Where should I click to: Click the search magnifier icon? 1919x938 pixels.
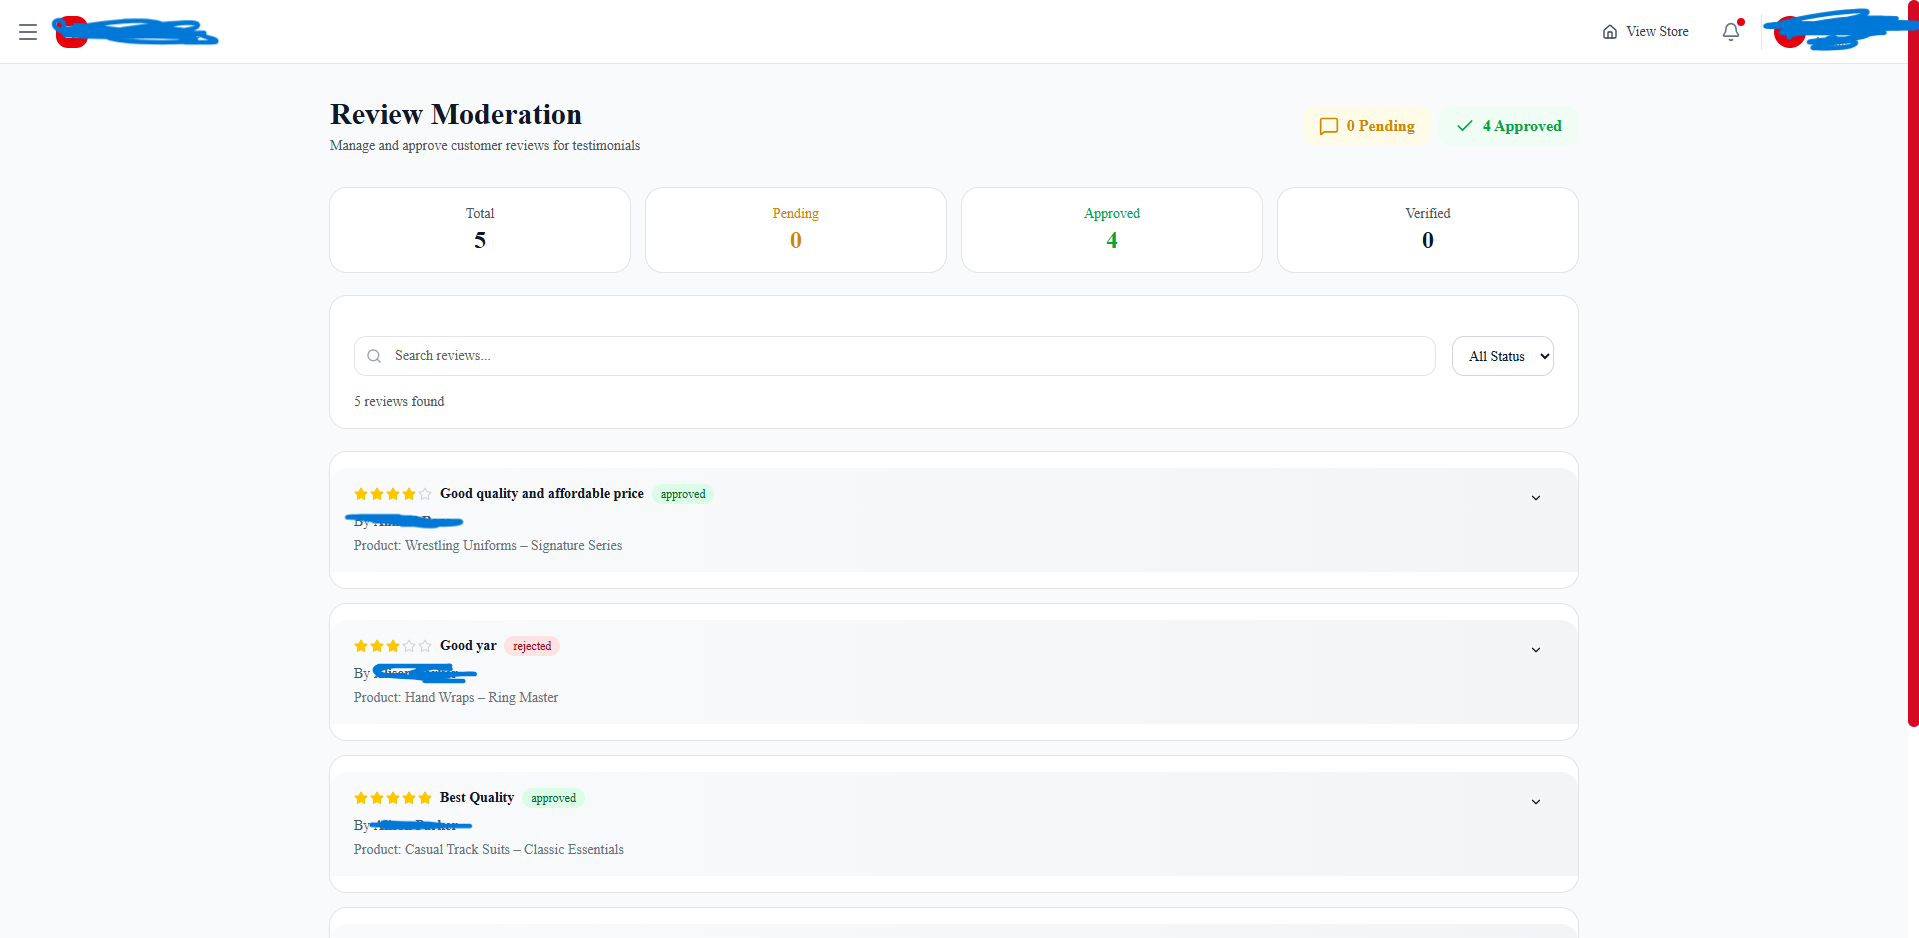pos(374,356)
